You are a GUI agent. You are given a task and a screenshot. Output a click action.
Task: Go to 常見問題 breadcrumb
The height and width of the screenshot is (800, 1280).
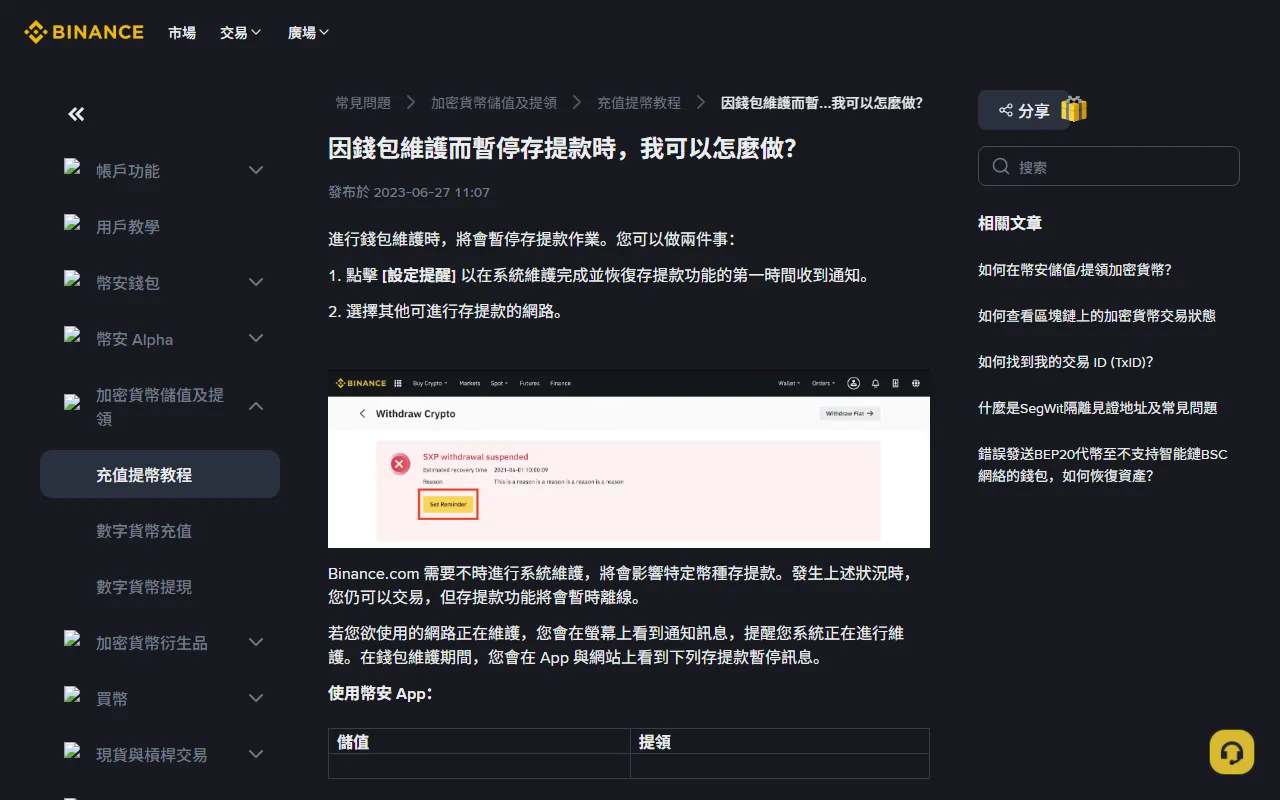(x=363, y=103)
